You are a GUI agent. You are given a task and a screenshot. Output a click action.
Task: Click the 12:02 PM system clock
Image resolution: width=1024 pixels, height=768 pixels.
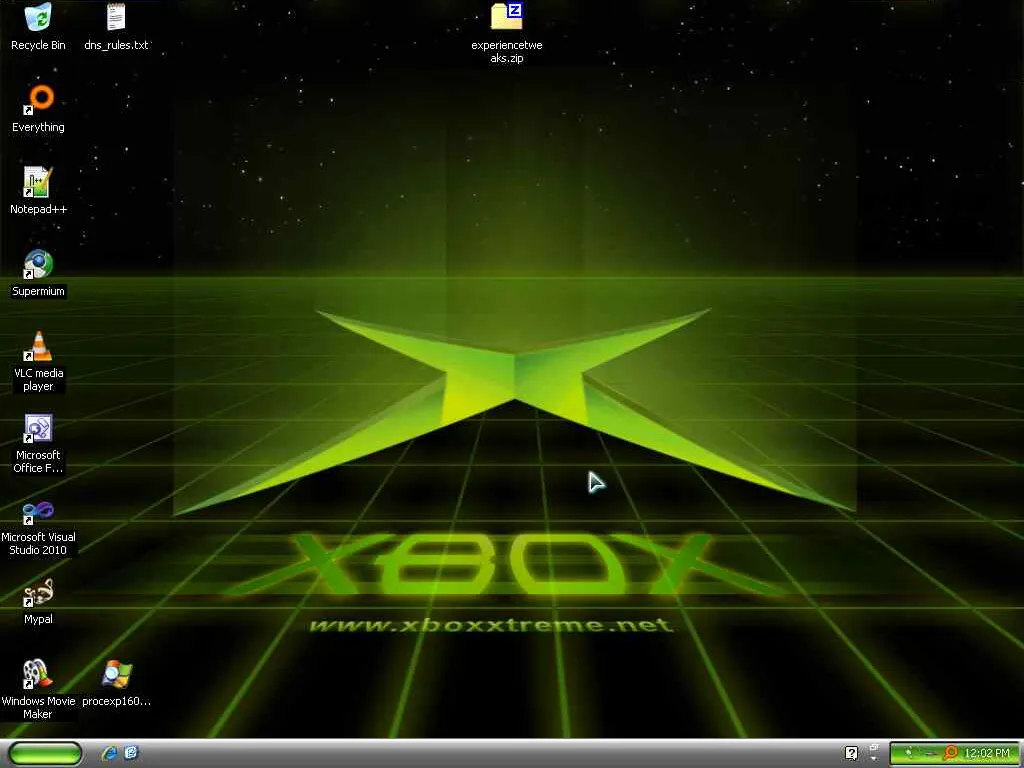987,754
